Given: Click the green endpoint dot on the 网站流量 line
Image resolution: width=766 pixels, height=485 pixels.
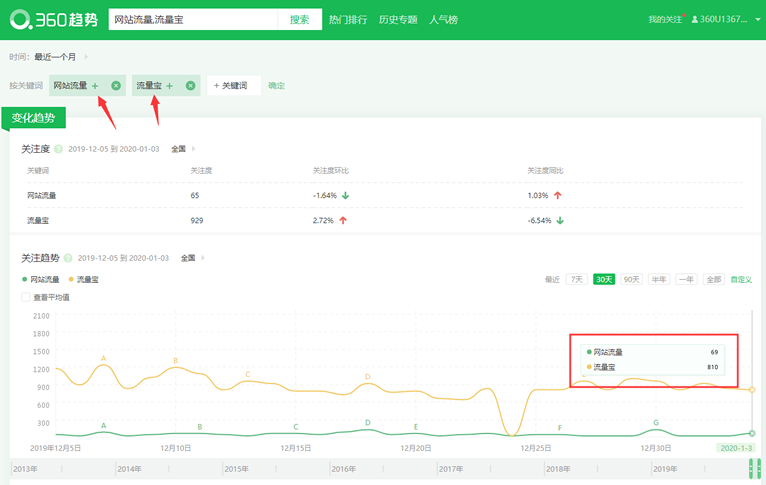Looking at the screenshot, I should [752, 433].
